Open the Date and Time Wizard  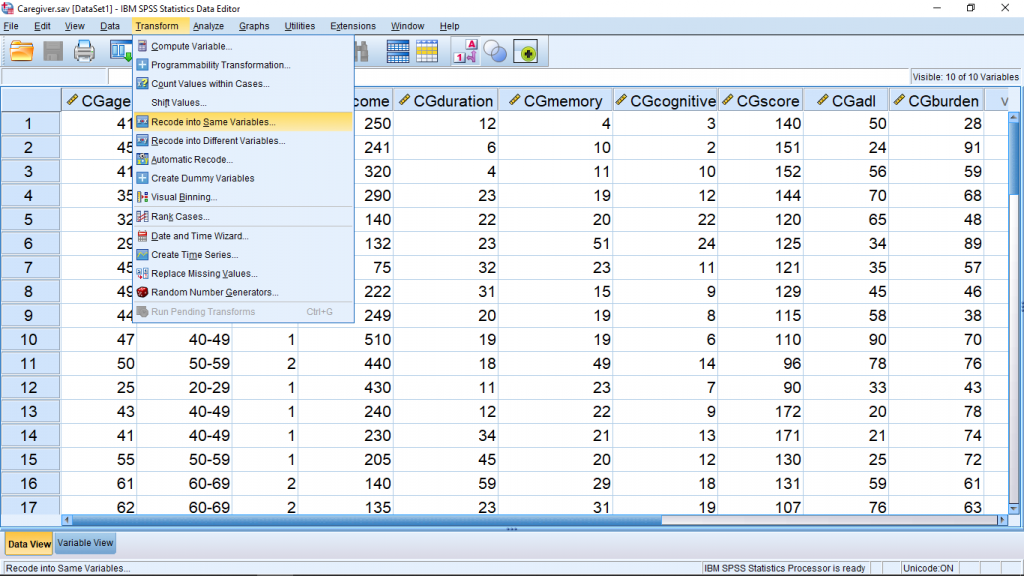(198, 236)
